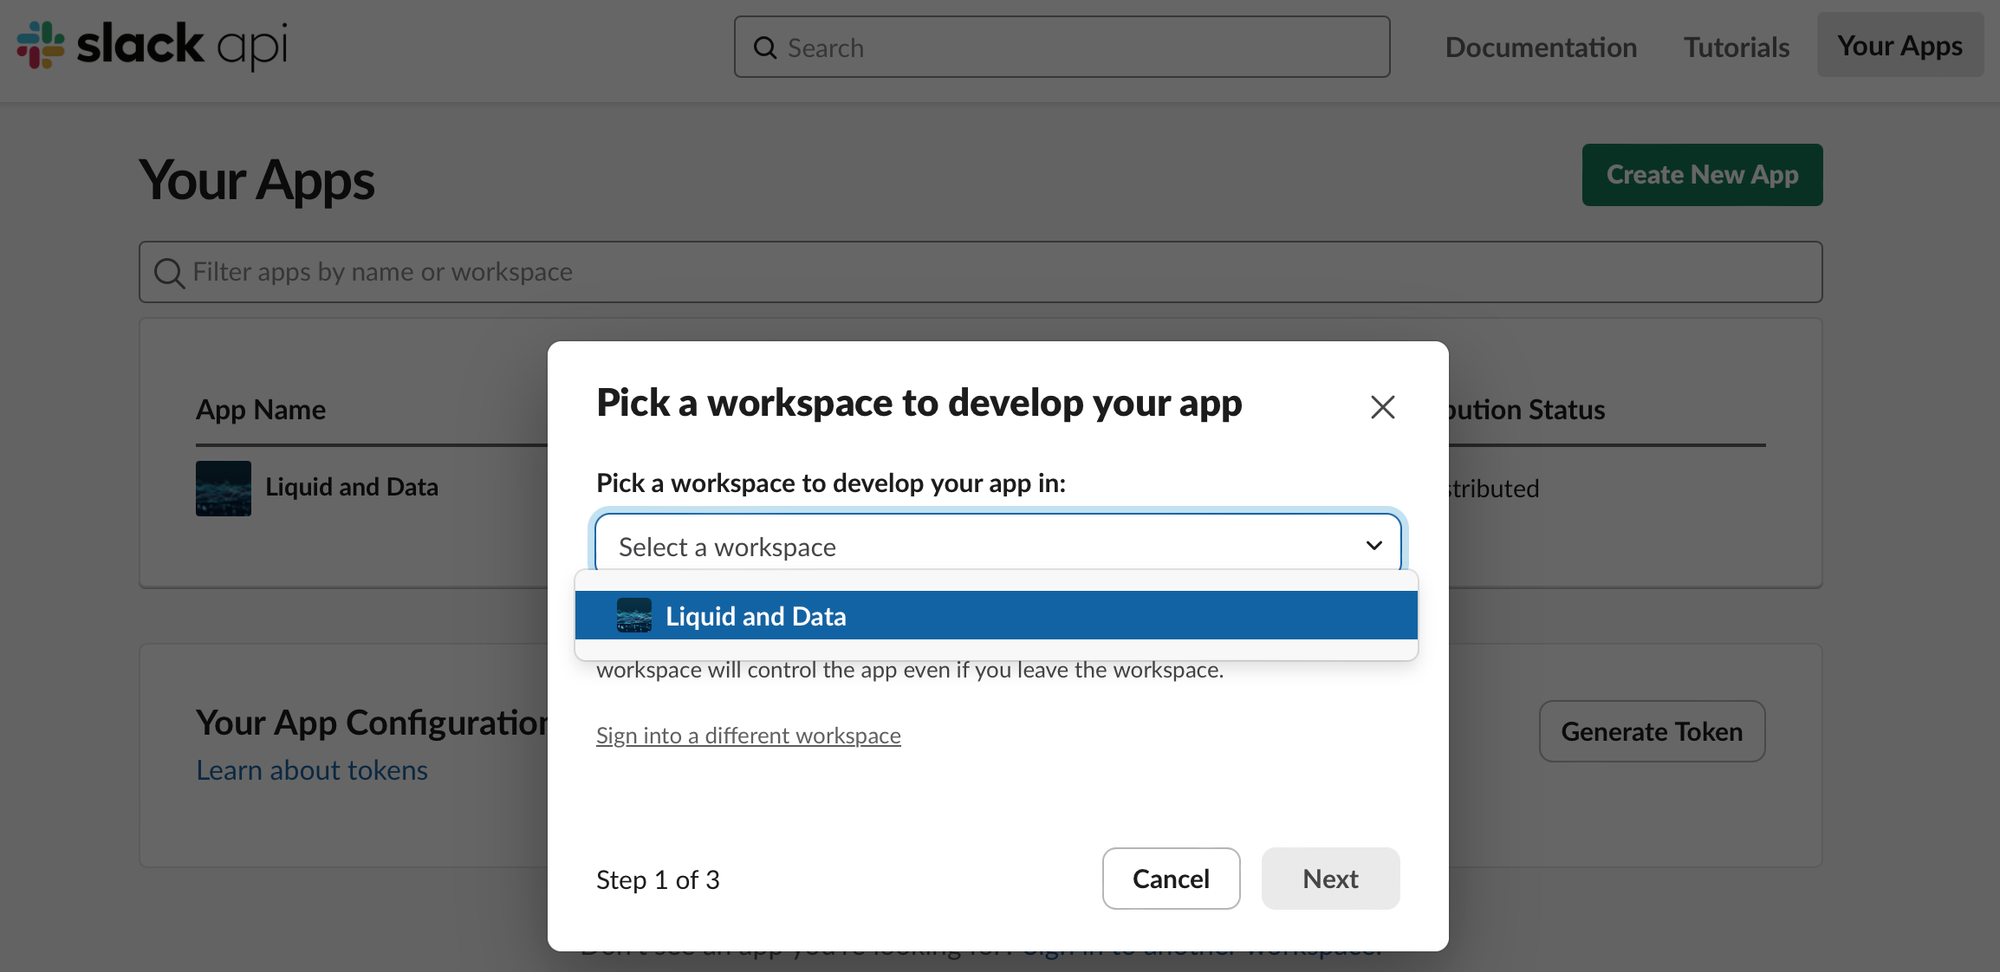Click the App Name column header
The image size is (2000, 972).
tap(261, 410)
